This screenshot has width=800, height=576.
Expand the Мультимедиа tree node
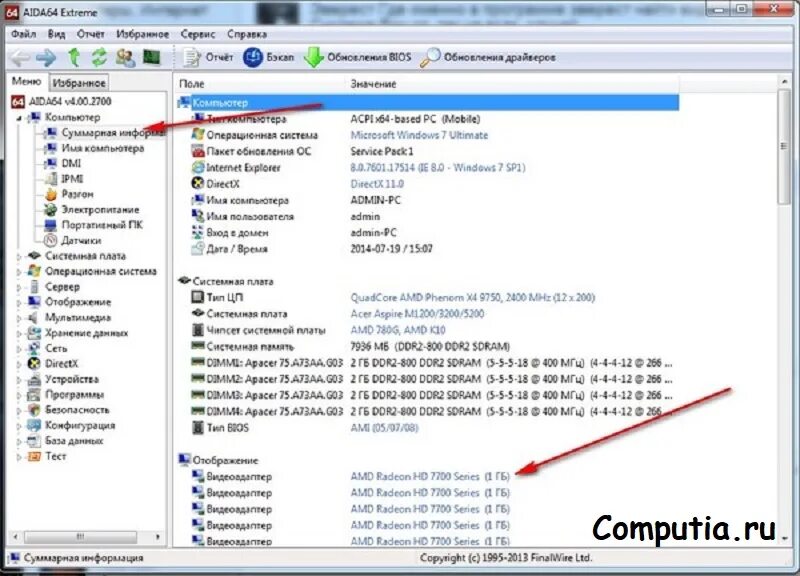tap(19, 318)
